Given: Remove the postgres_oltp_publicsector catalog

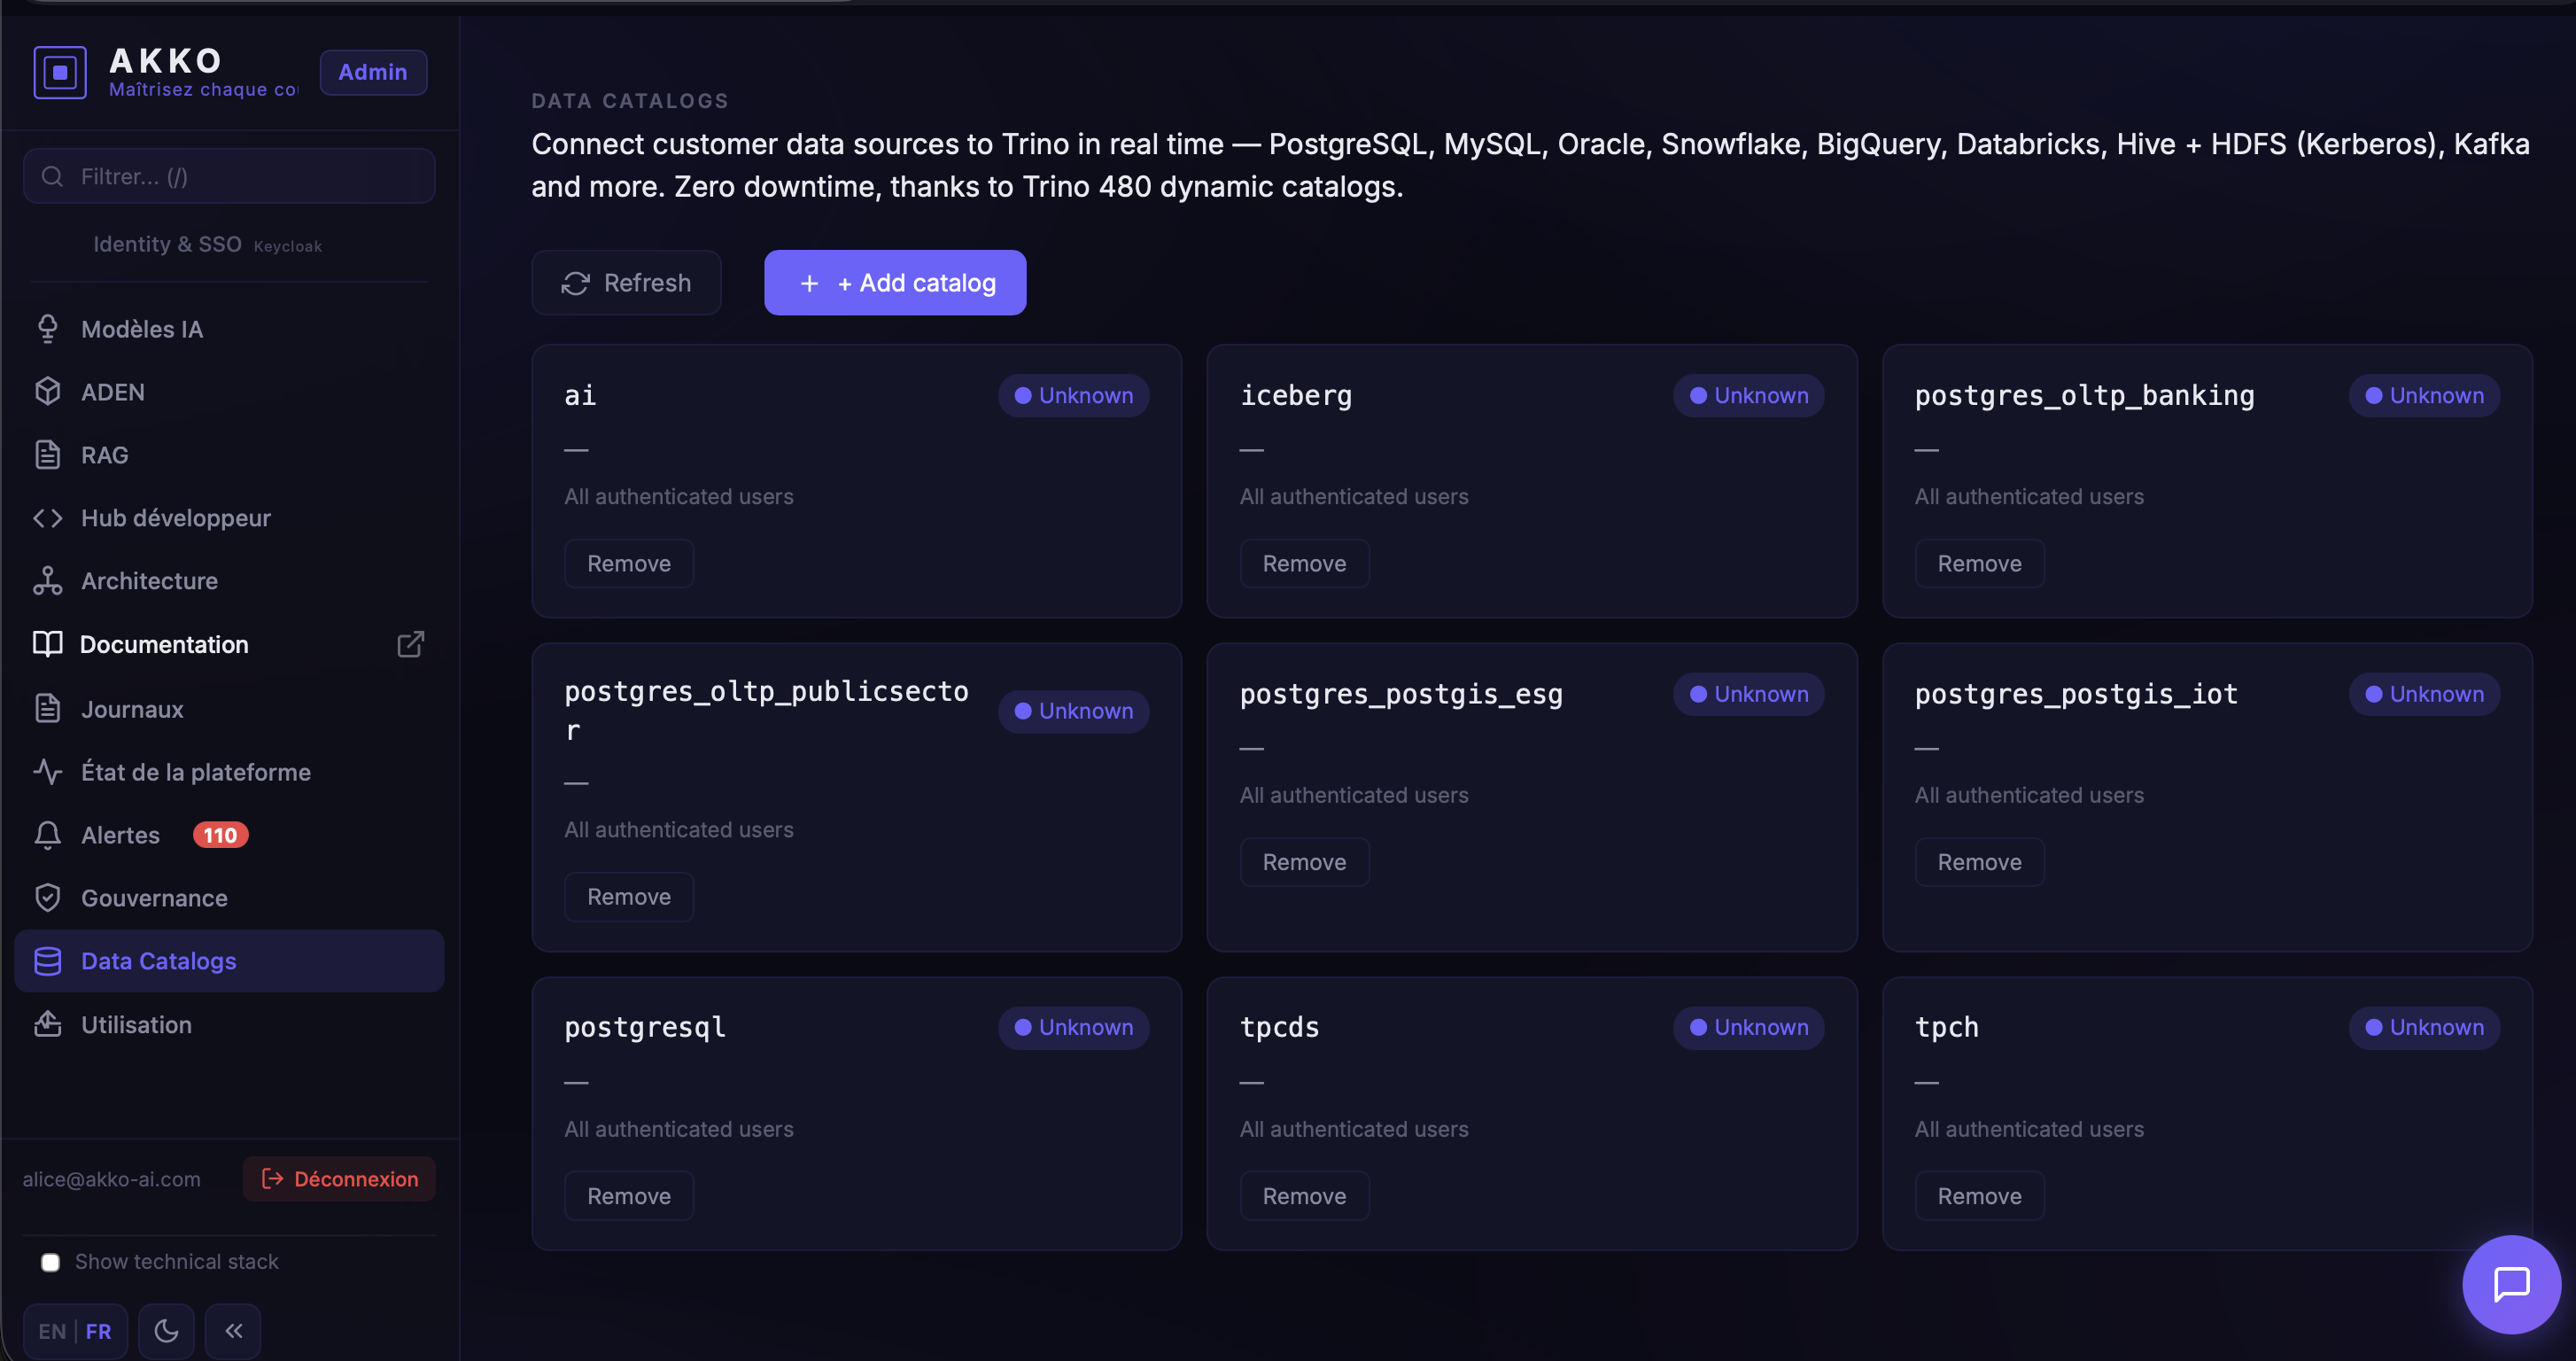Looking at the screenshot, I should [628, 897].
